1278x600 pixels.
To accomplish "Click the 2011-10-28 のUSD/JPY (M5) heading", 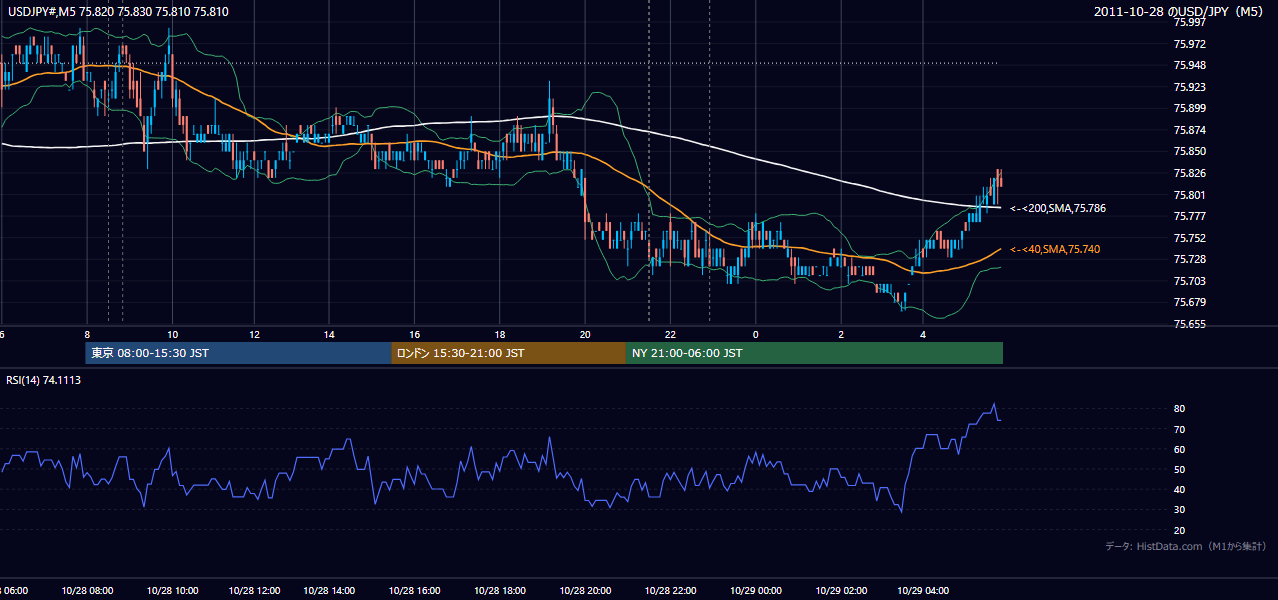I will point(1179,11).
